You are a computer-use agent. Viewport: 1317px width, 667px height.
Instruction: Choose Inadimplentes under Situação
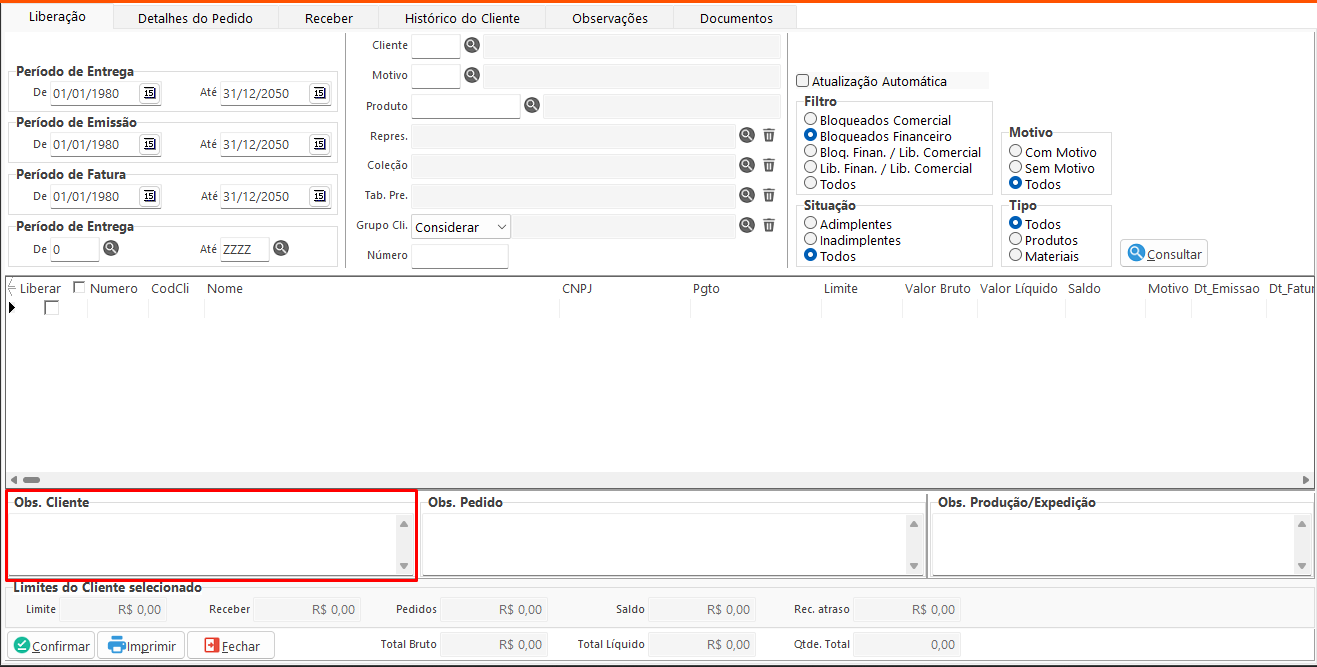pos(811,240)
